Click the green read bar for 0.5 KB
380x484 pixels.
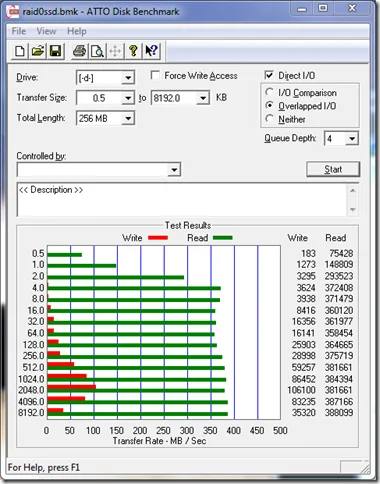click(x=65, y=255)
